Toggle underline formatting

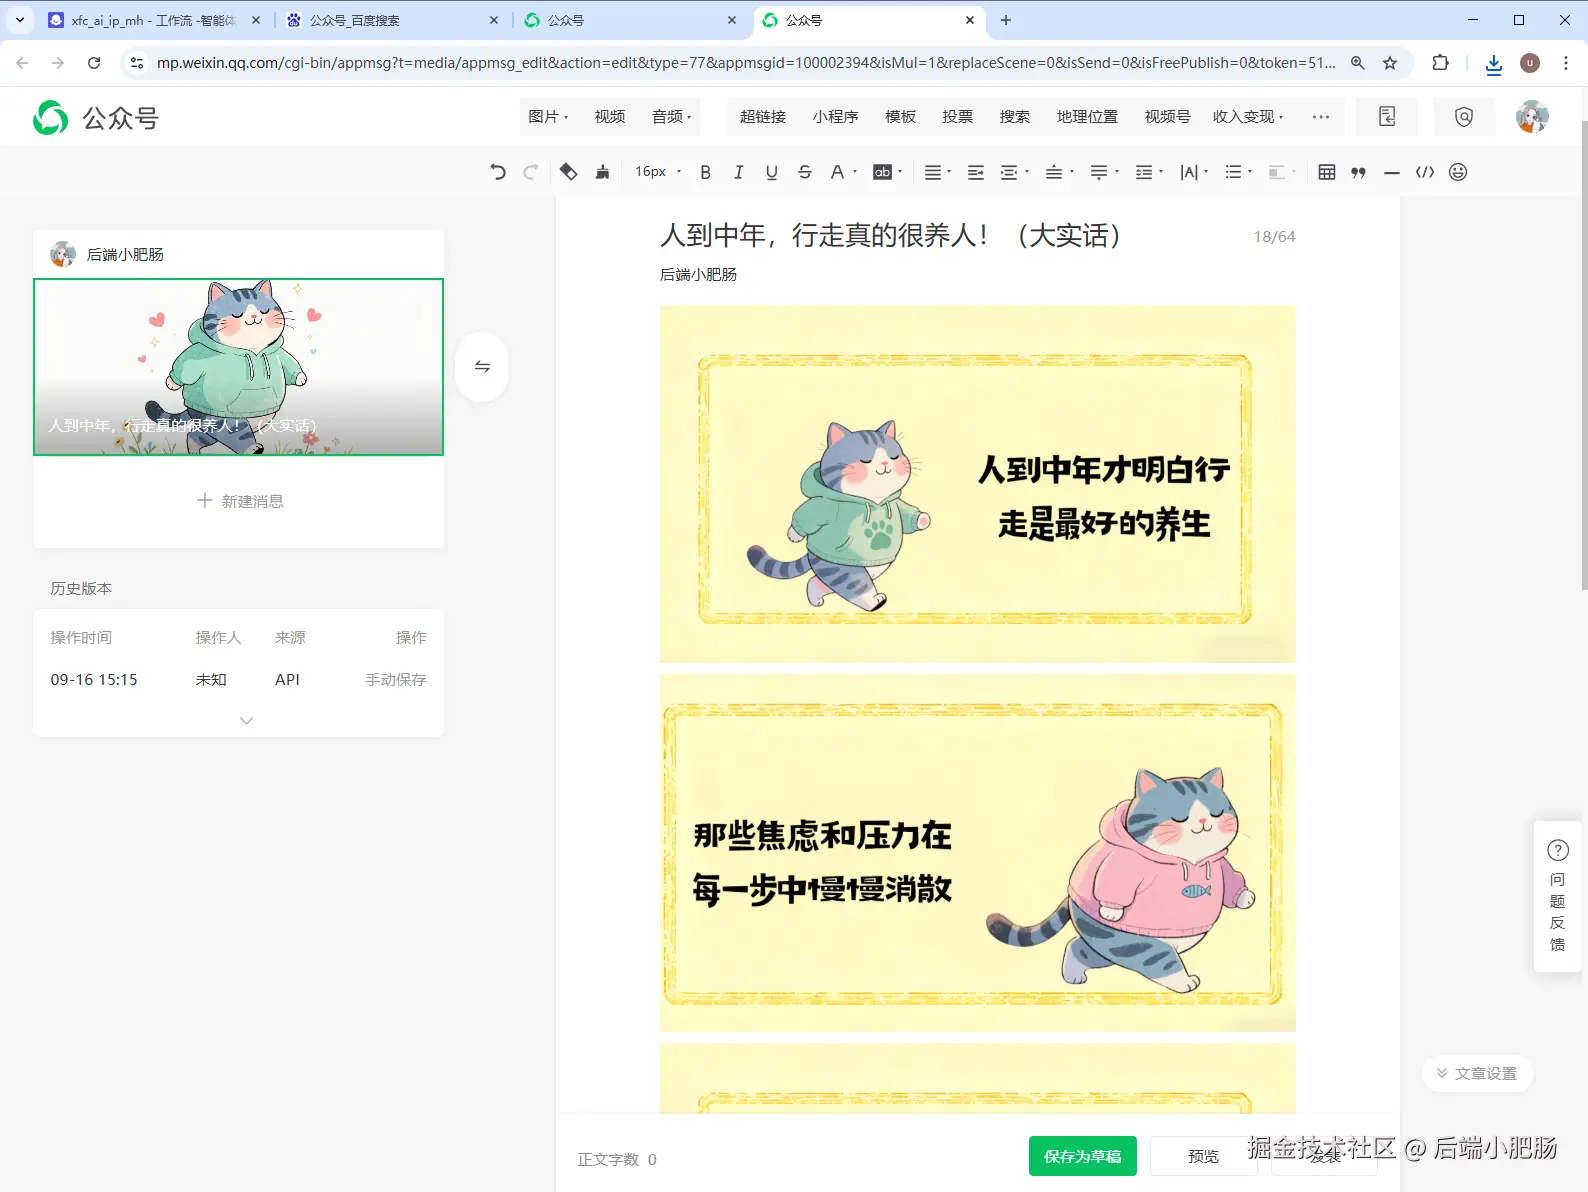772,172
